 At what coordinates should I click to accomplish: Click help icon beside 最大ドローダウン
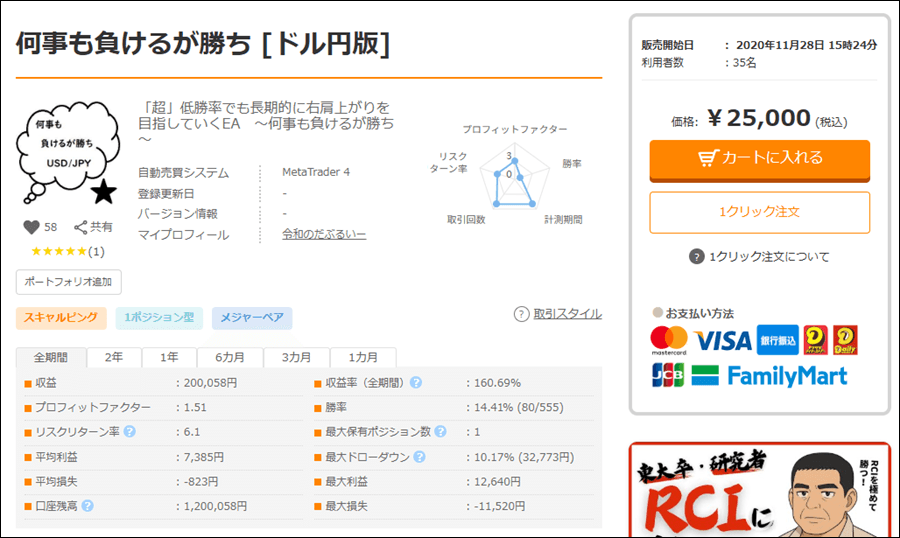click(x=419, y=457)
